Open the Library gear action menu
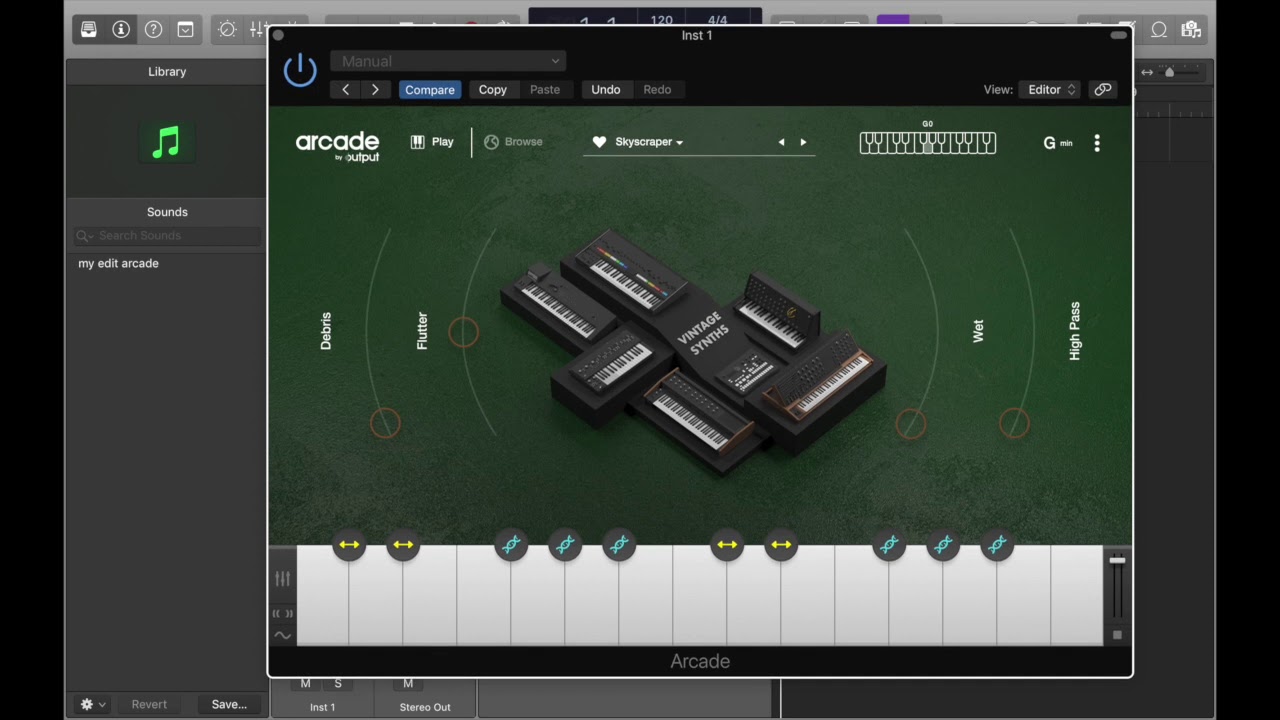Screen dimensions: 1280x720 [x=92, y=704]
